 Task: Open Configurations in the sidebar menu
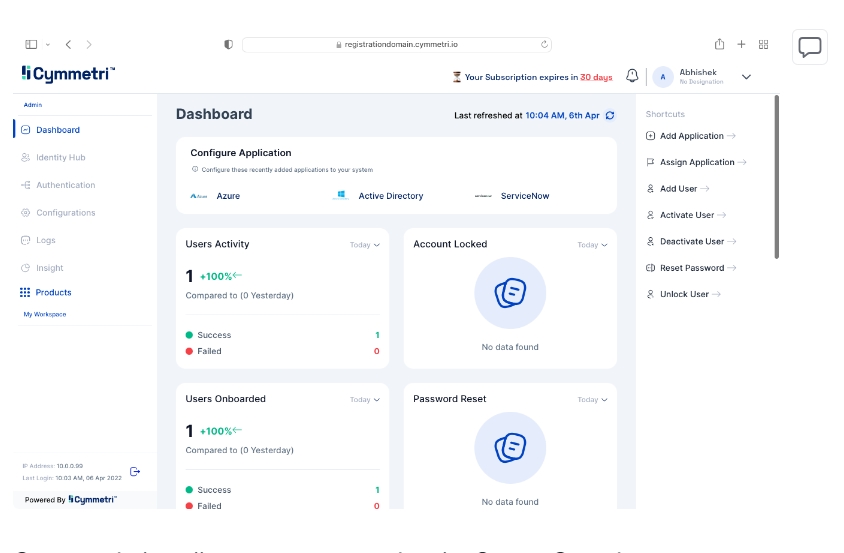[x=65, y=213]
